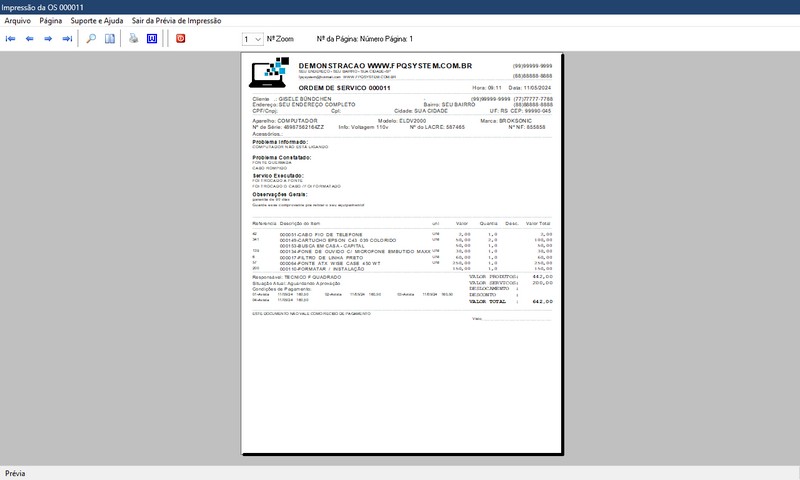Viewport: 800px width, 480px height.
Task: Click the Descrição do Item column header
Action: point(300,223)
